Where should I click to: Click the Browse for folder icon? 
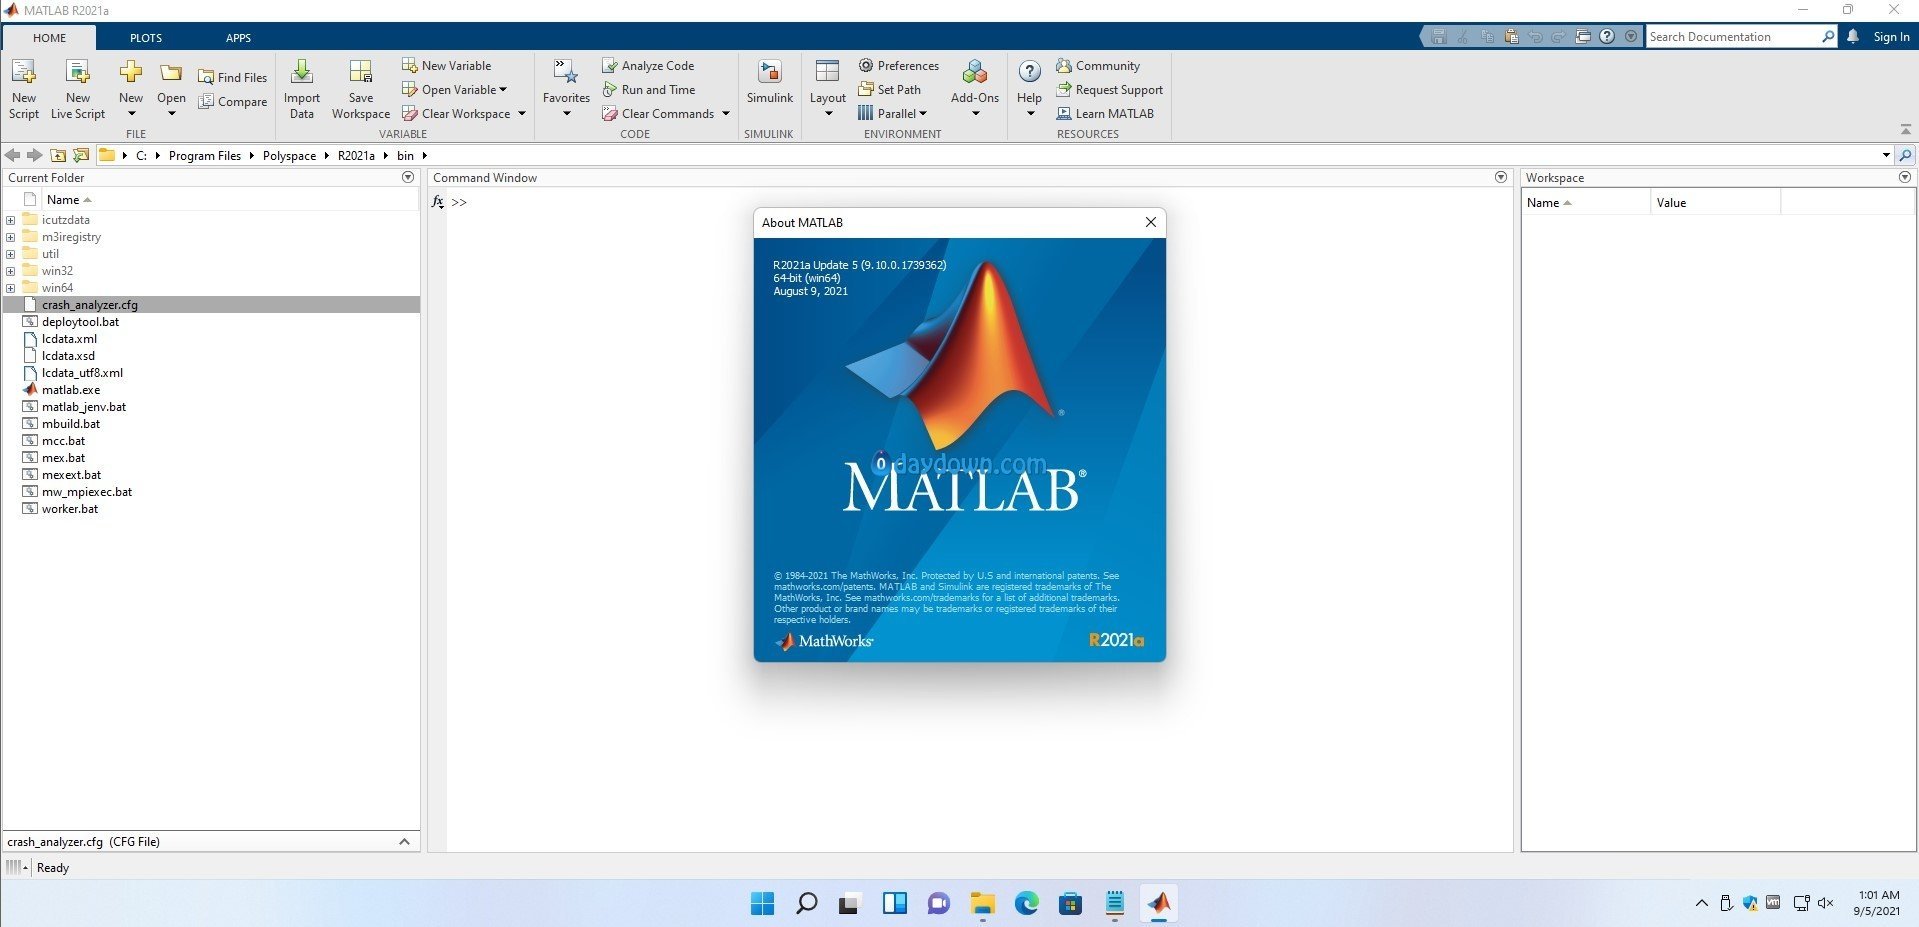click(81, 155)
